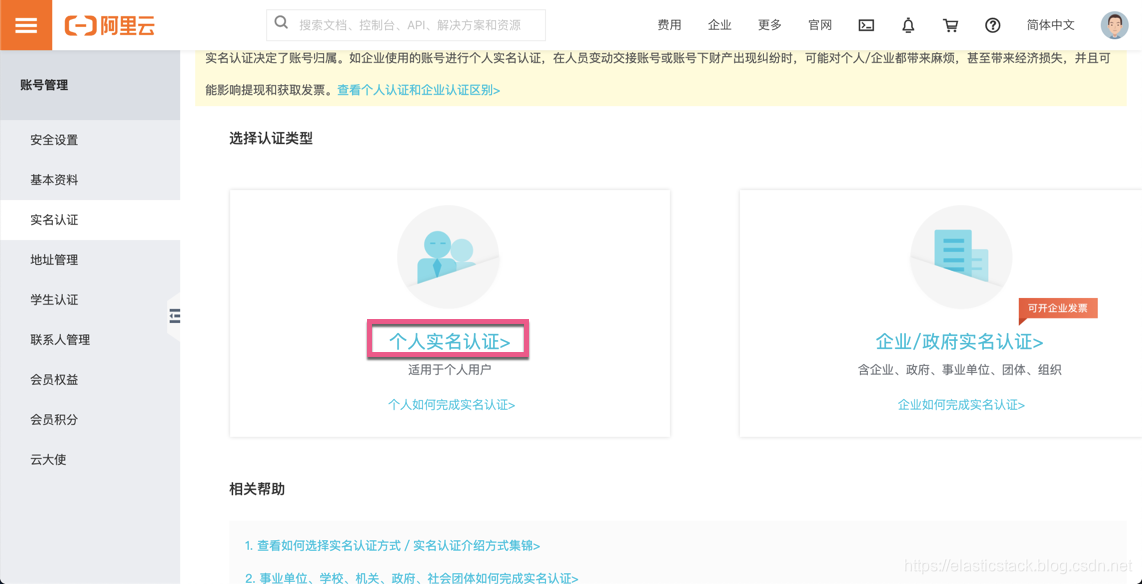Open the 费用 menu
Viewport: 1142px width, 584px height.
(x=669, y=25)
